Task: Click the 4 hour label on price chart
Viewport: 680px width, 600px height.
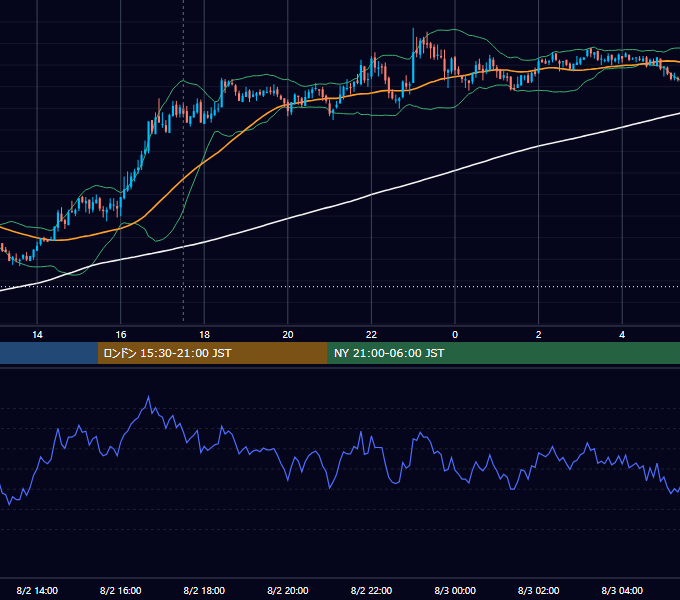Action: pos(622,335)
